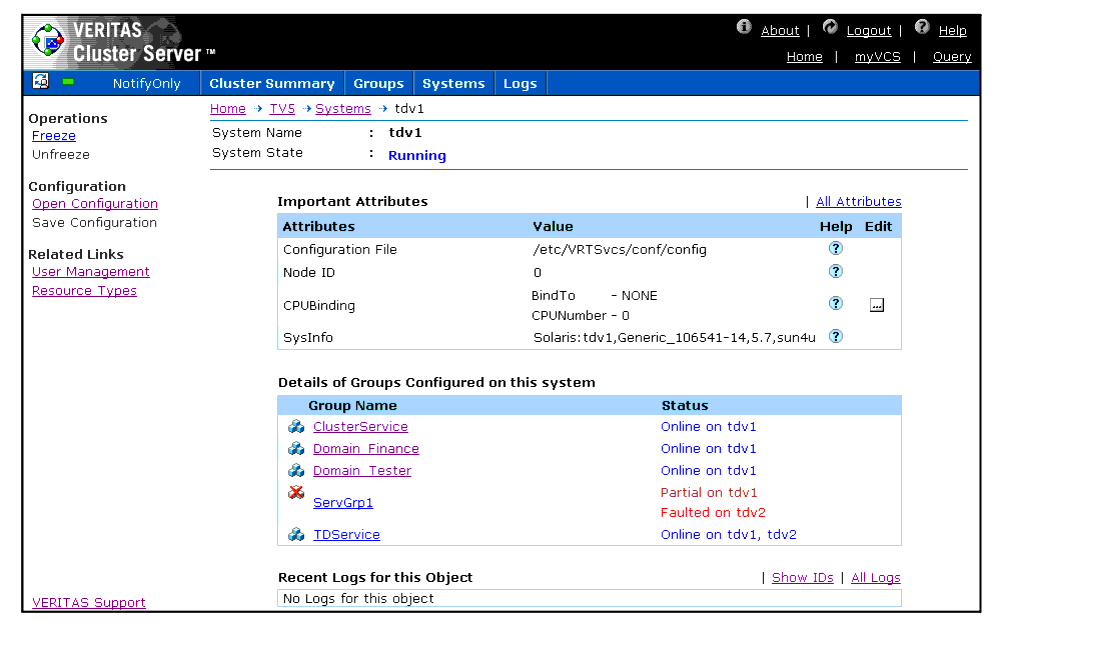
Task: View All Attributes link
Action: tap(858, 202)
